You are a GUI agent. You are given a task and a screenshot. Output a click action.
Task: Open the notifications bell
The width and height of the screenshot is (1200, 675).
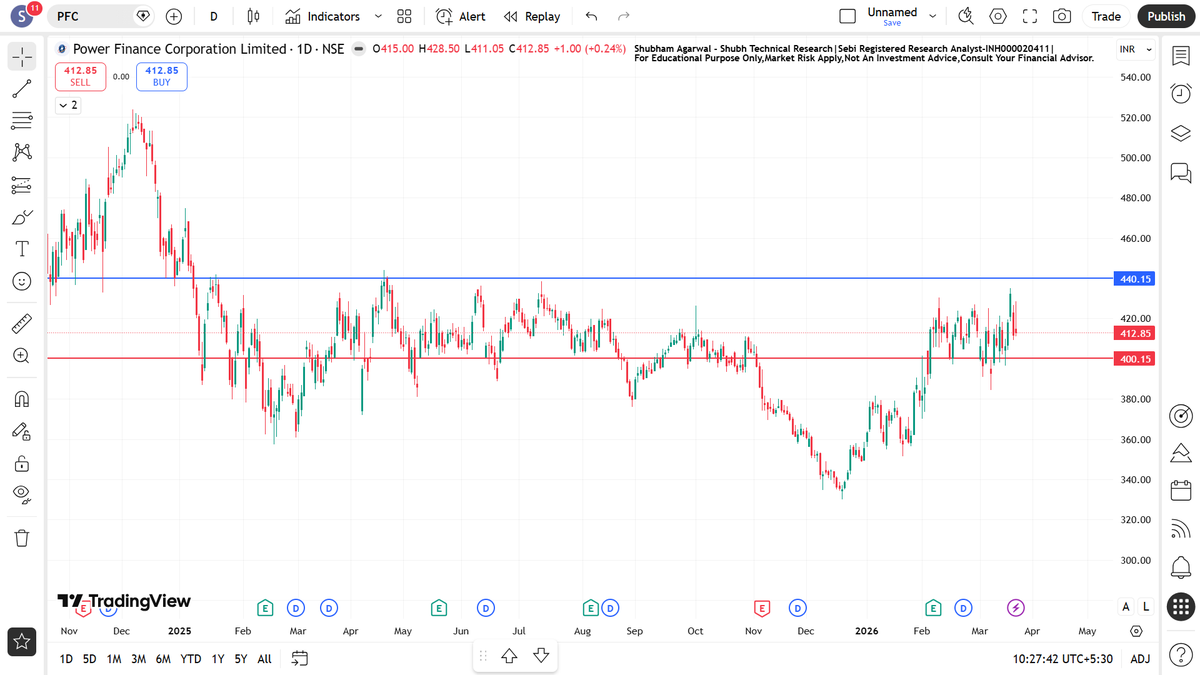click(x=1180, y=566)
